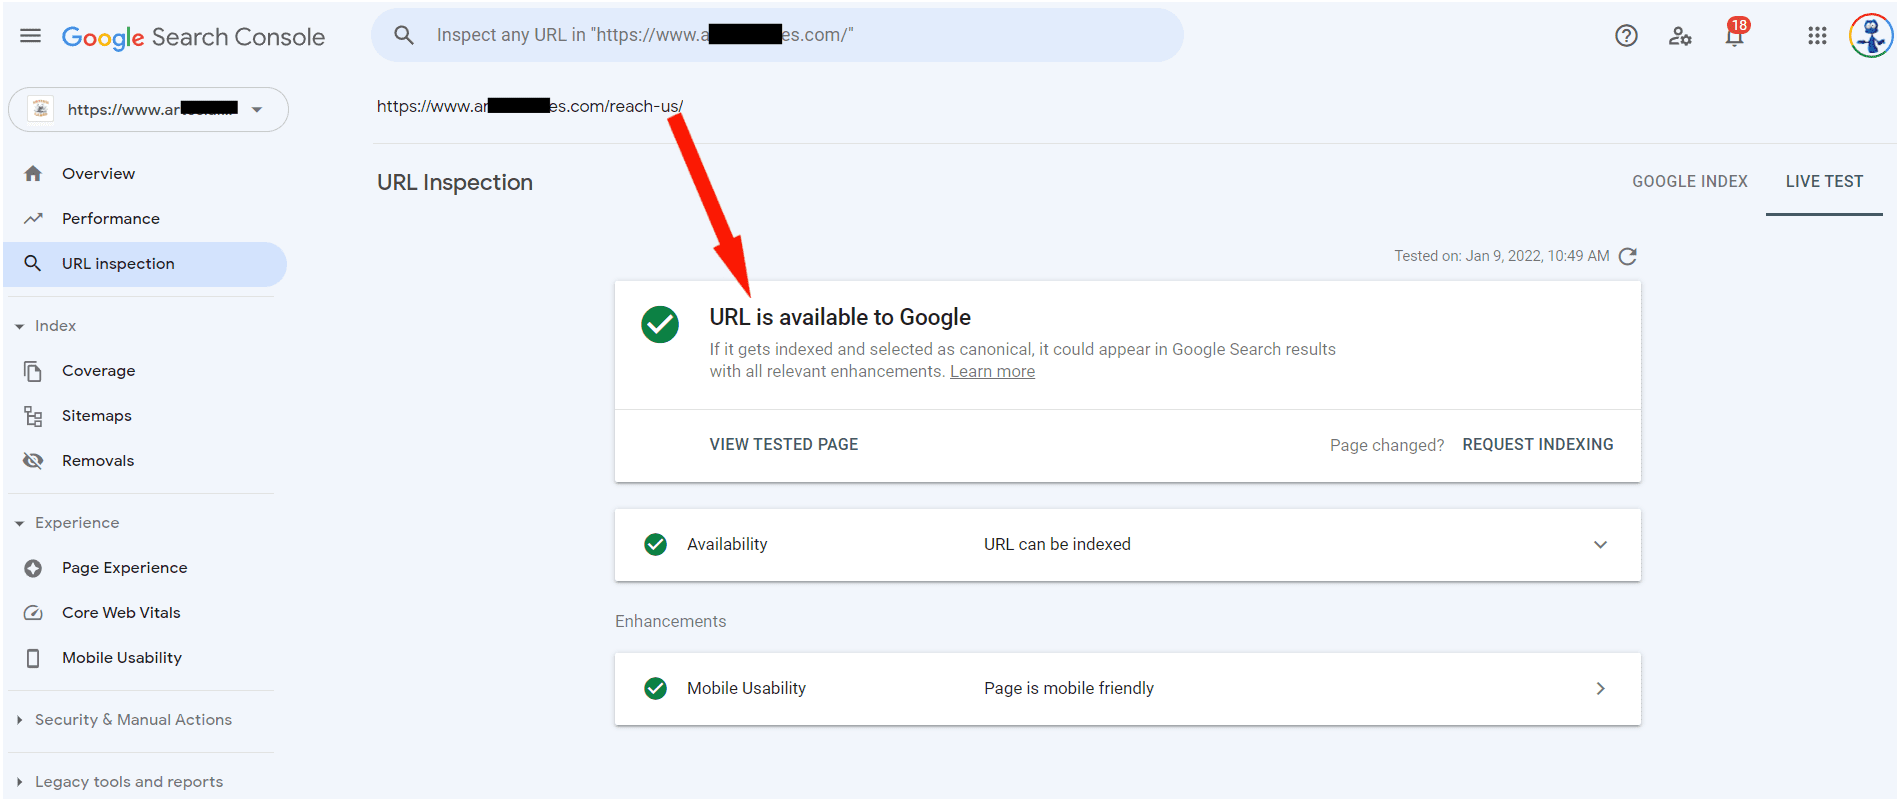Screen dimensions: 1897x799
Task: Expand the Availability row chevron
Action: pyautogui.click(x=1600, y=545)
